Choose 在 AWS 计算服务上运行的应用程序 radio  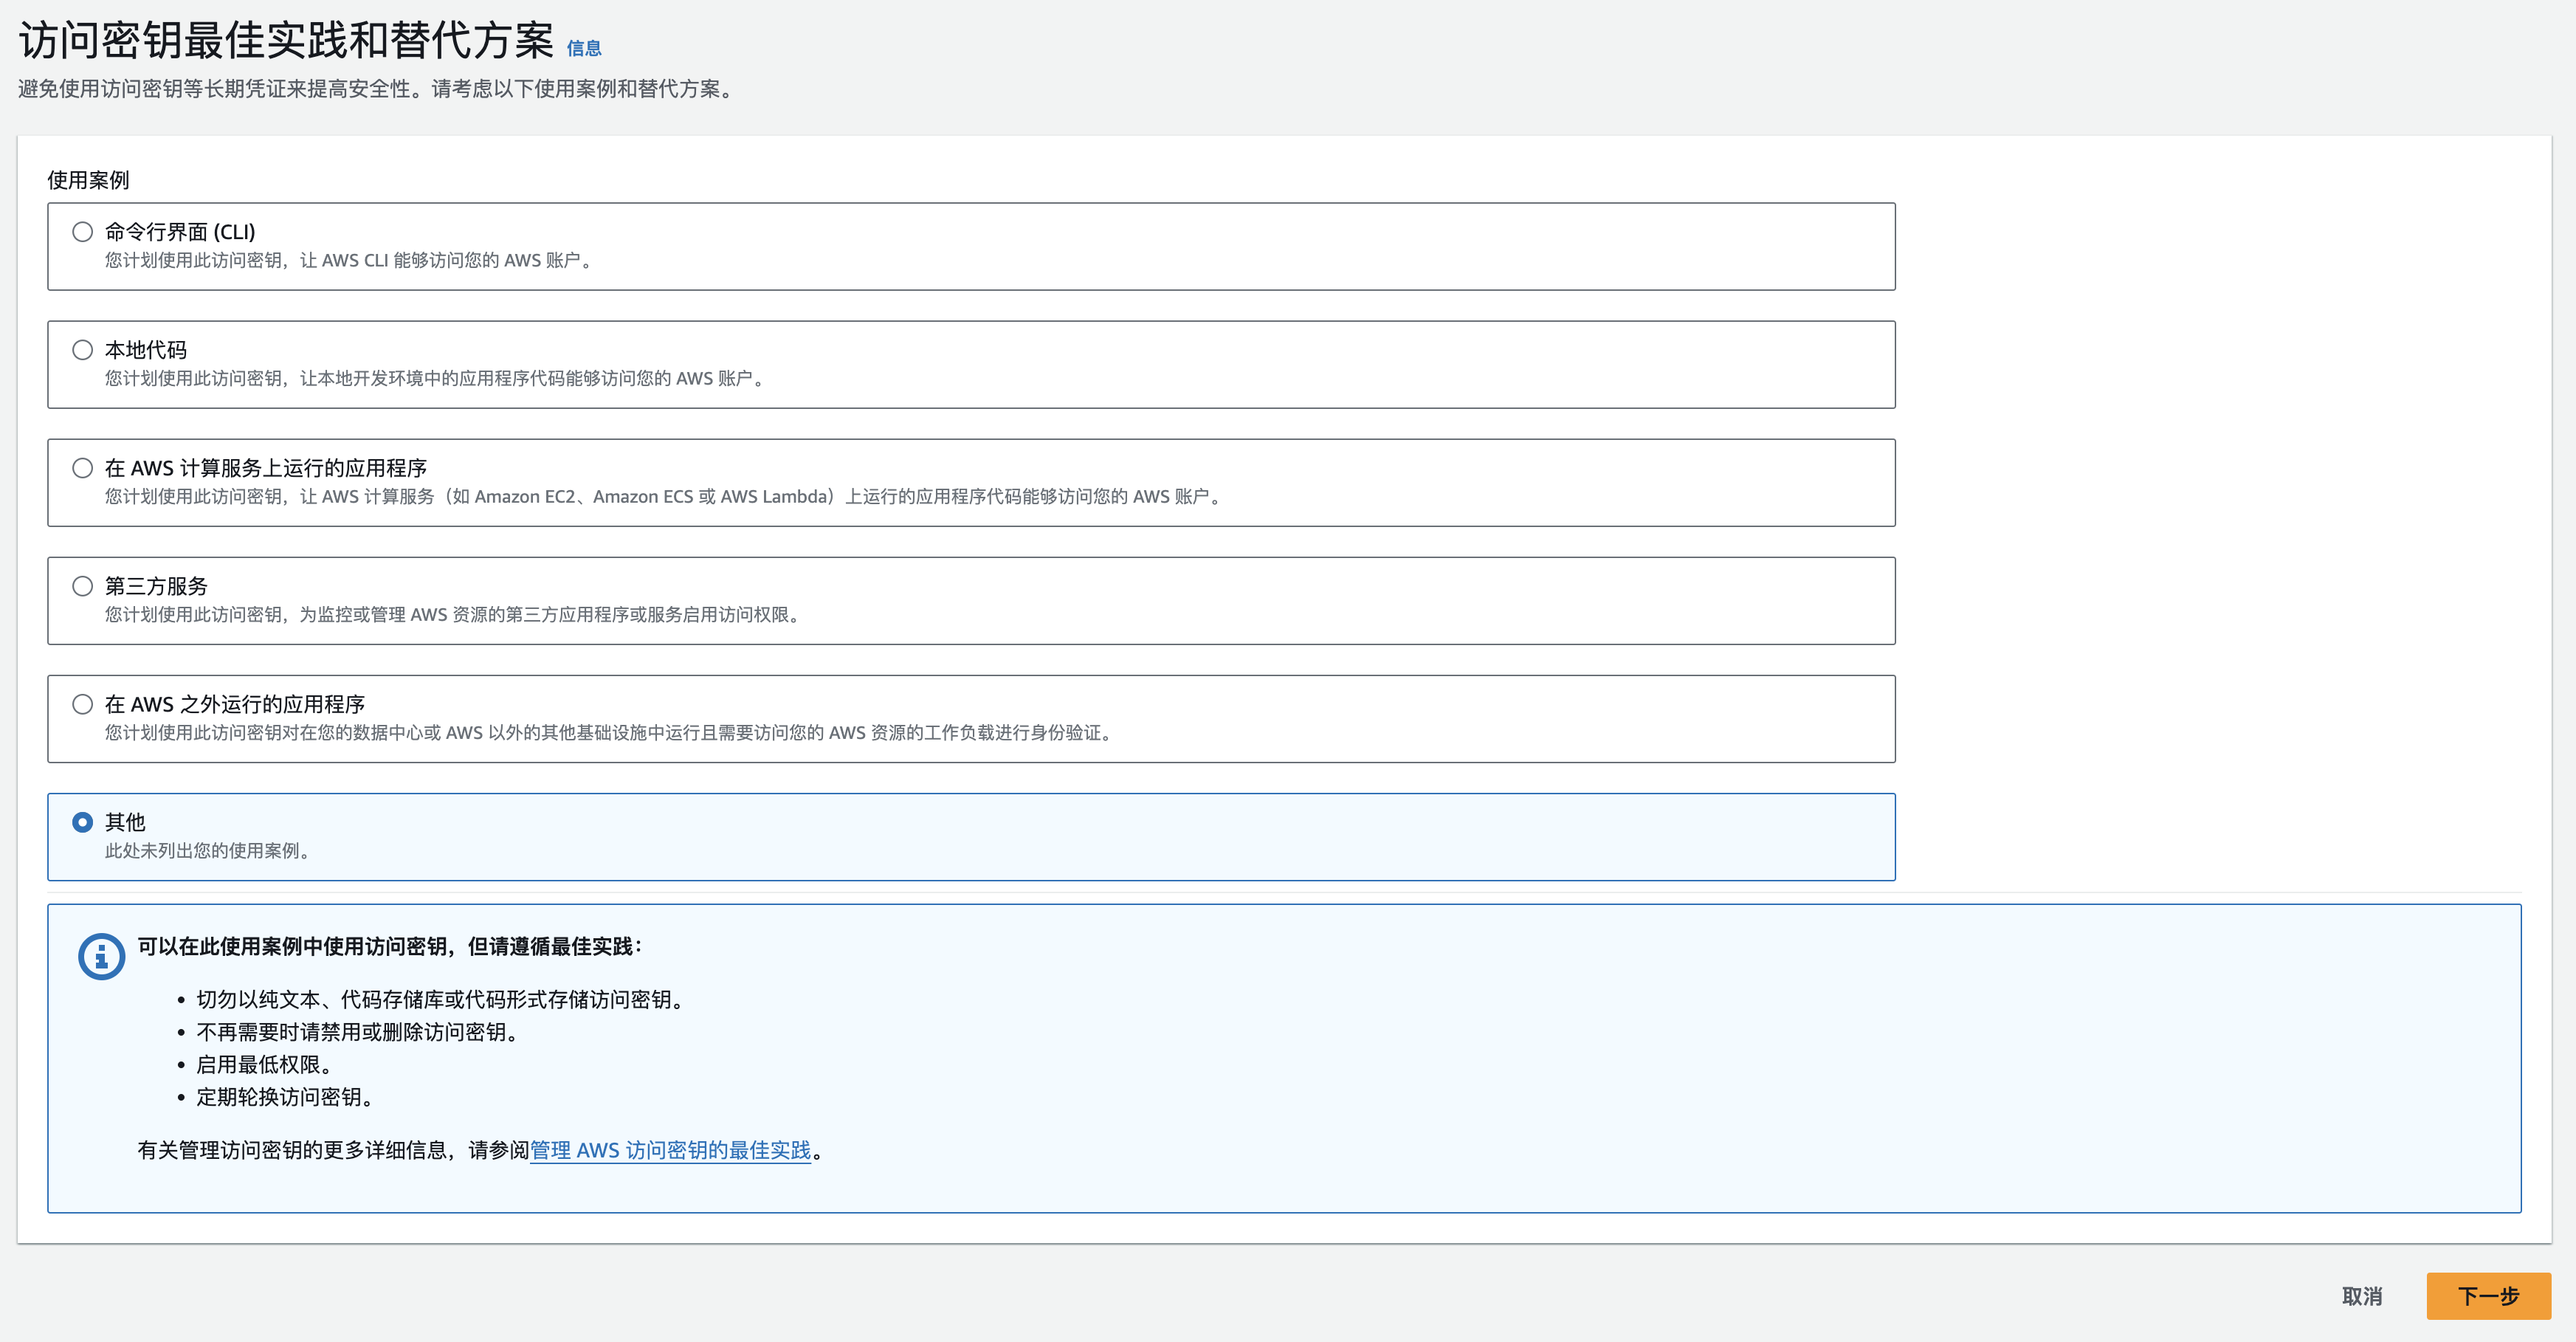coord(83,468)
